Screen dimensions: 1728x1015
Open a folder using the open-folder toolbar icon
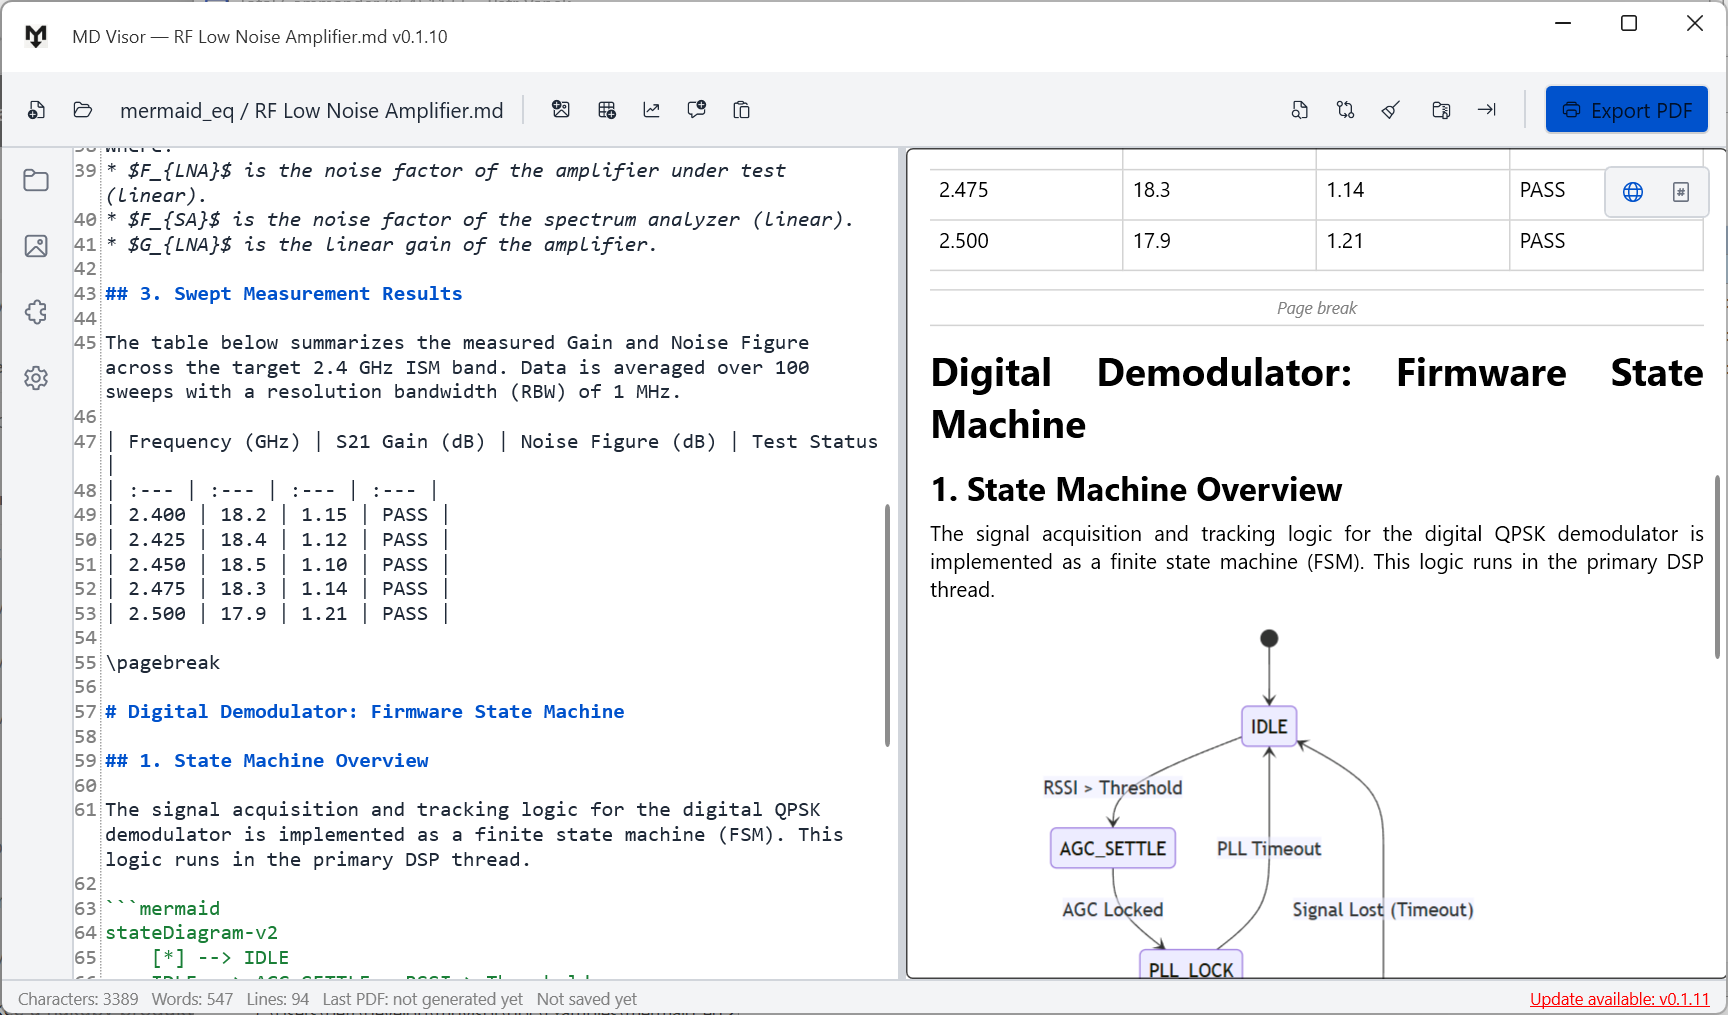(83, 110)
